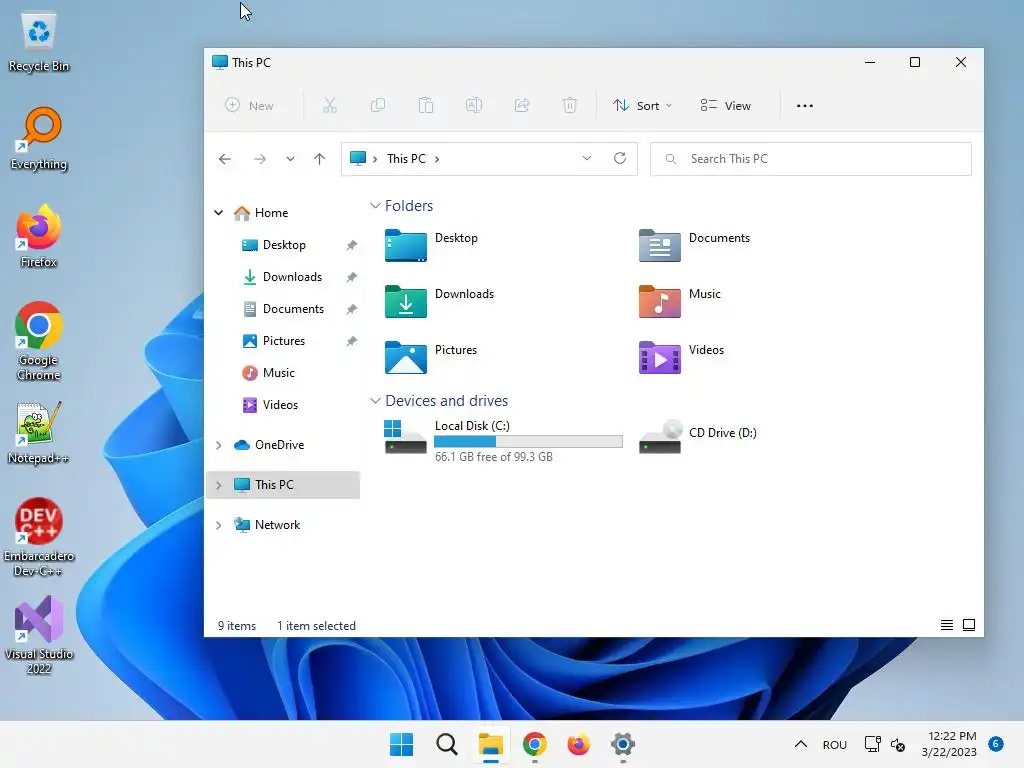The image size is (1024, 768).
Task: Open the Windows Start menu
Action: pyautogui.click(x=401, y=744)
